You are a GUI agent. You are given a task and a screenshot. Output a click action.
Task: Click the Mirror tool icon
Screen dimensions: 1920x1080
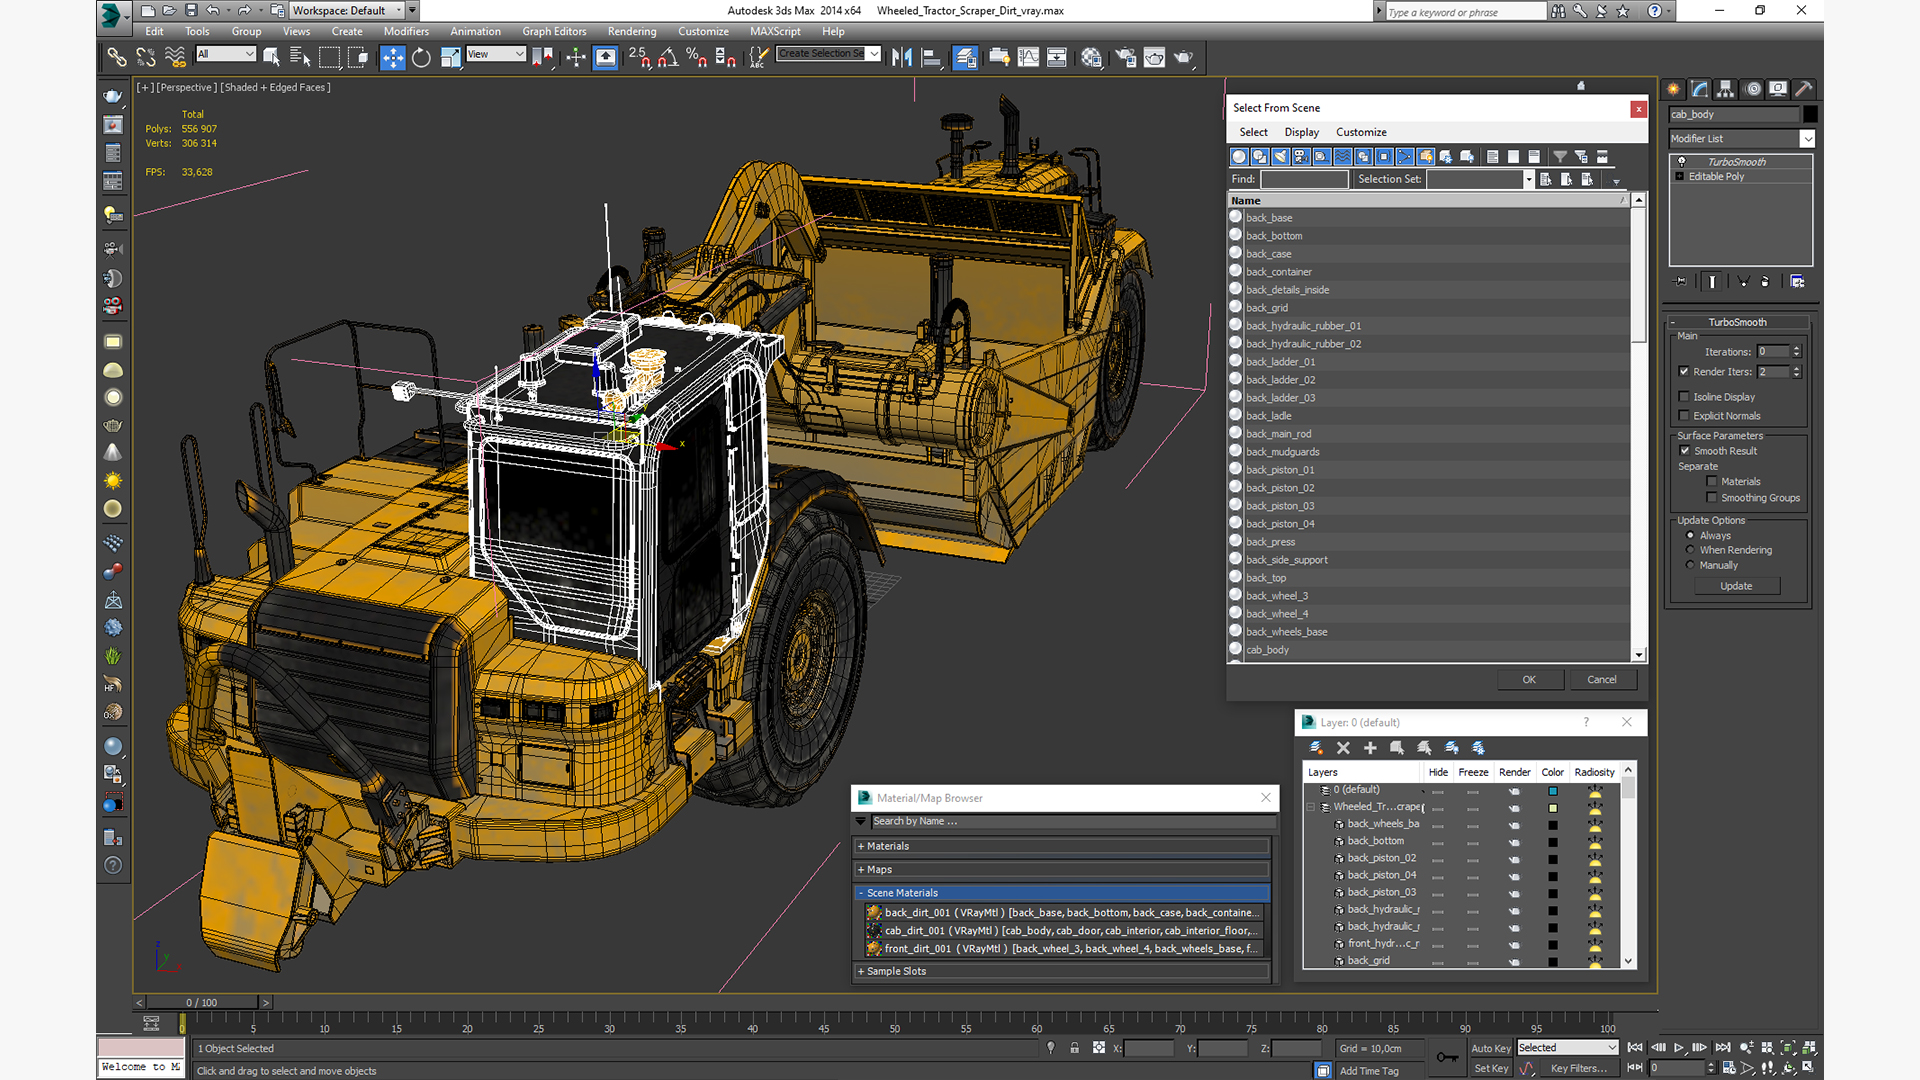pyautogui.click(x=901, y=57)
